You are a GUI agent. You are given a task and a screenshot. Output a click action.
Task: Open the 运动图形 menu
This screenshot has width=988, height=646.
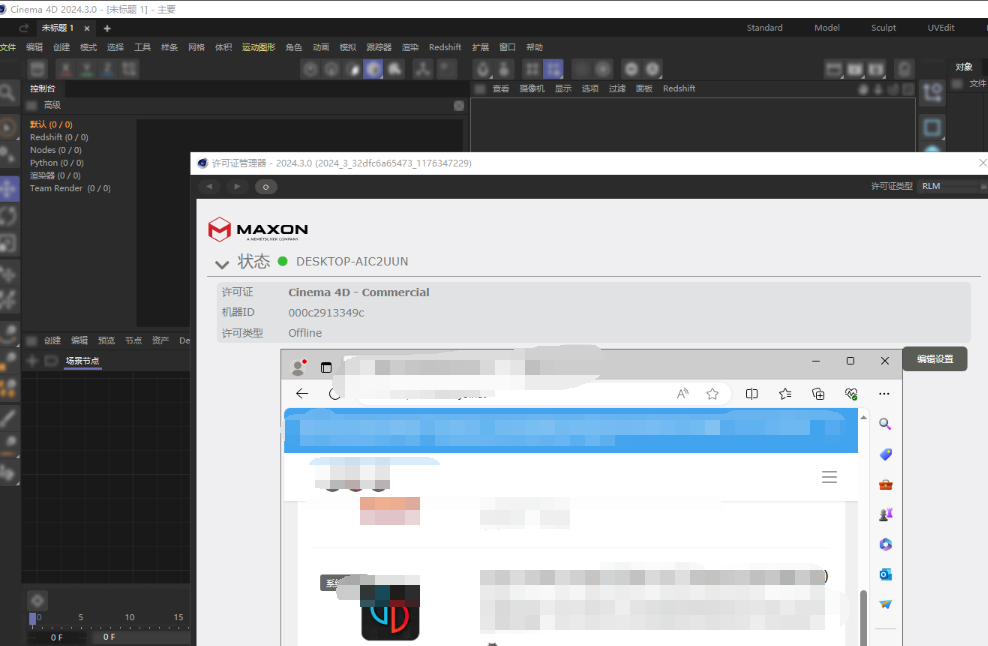(x=258, y=47)
